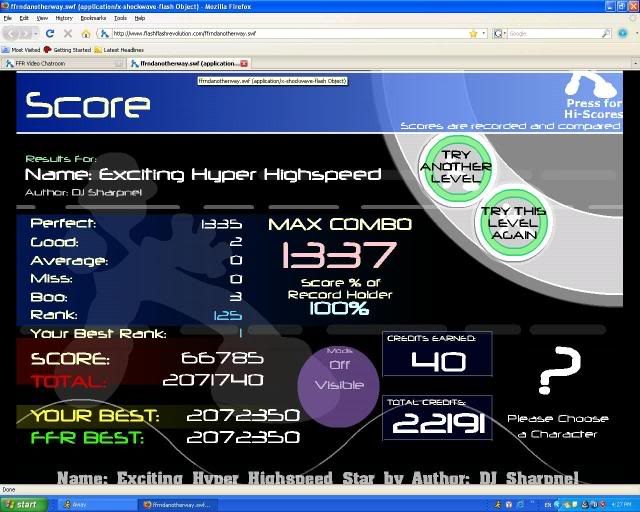The height and width of the screenshot is (512, 640).
Task: Reload the page with the refresh icon
Action: [x=50, y=33]
